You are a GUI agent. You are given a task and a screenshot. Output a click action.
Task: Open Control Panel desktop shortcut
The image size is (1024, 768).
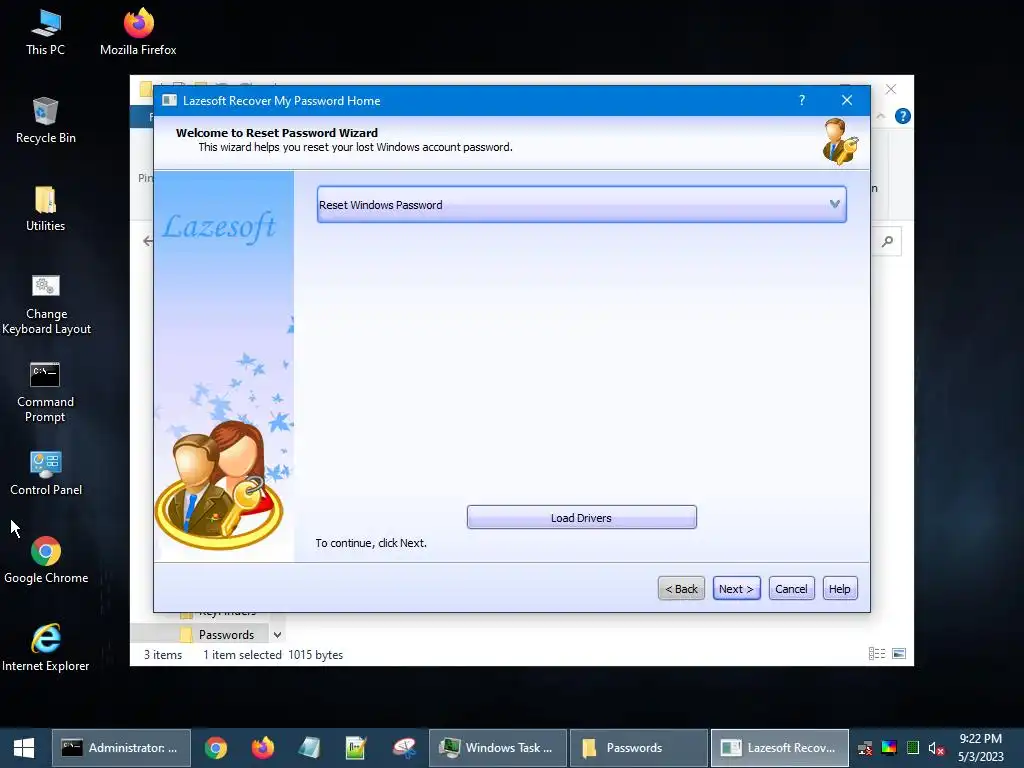(x=46, y=473)
